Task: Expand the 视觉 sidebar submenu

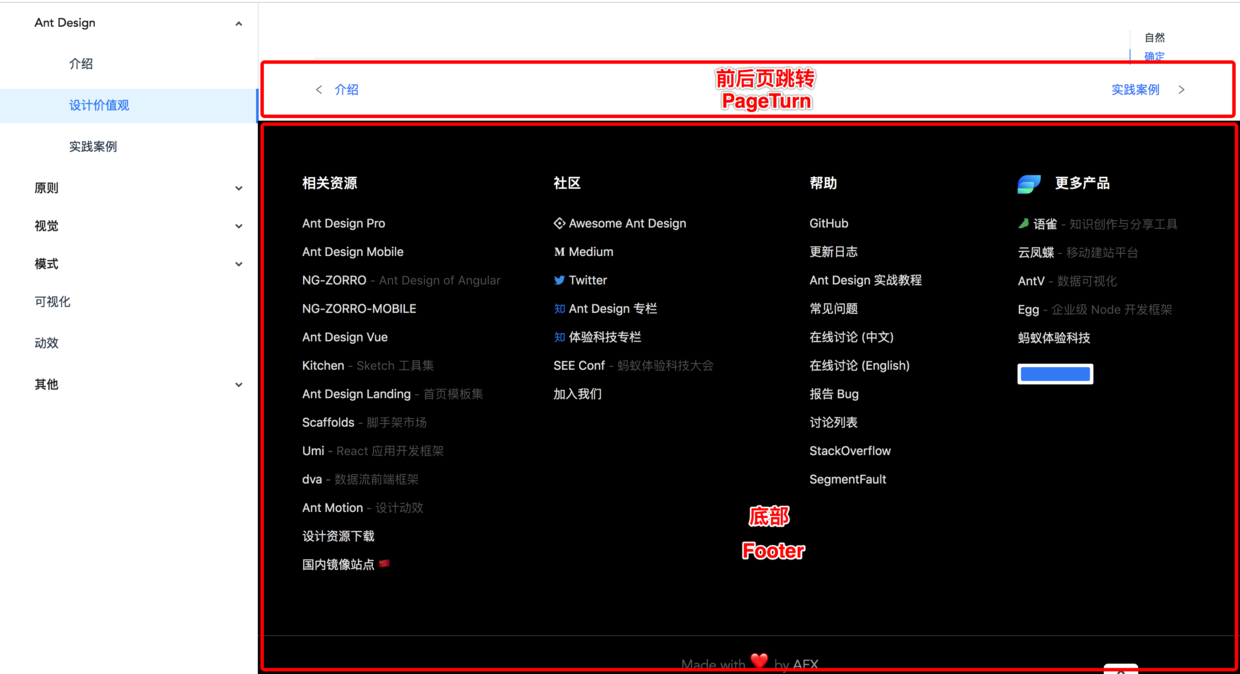Action: coord(238,226)
